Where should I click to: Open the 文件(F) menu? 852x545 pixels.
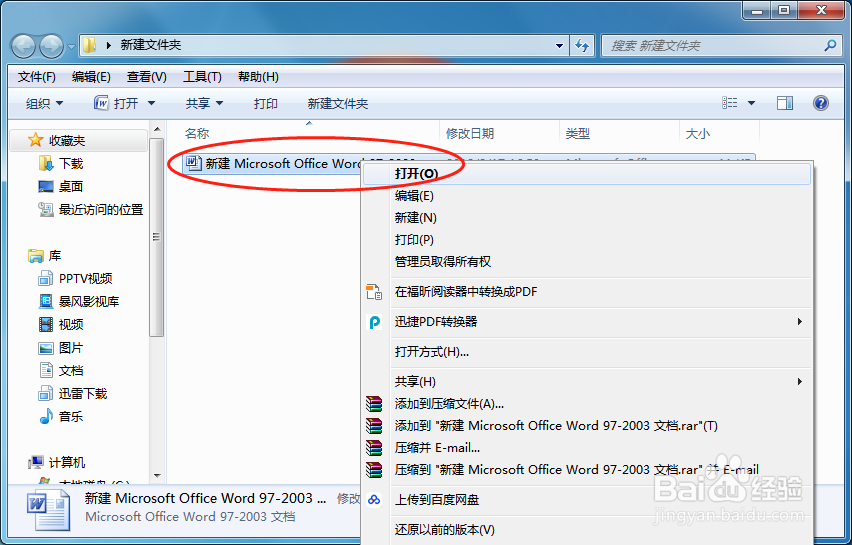coord(37,77)
